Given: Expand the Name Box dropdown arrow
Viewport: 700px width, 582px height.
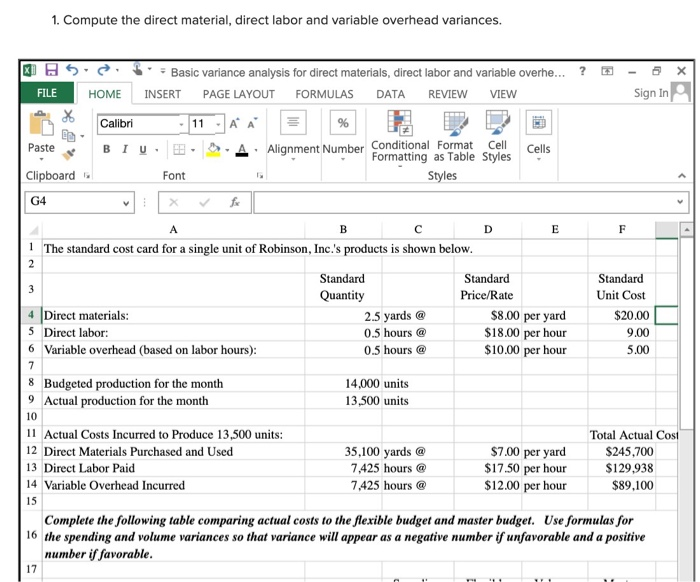Looking at the screenshot, I should click(126, 203).
